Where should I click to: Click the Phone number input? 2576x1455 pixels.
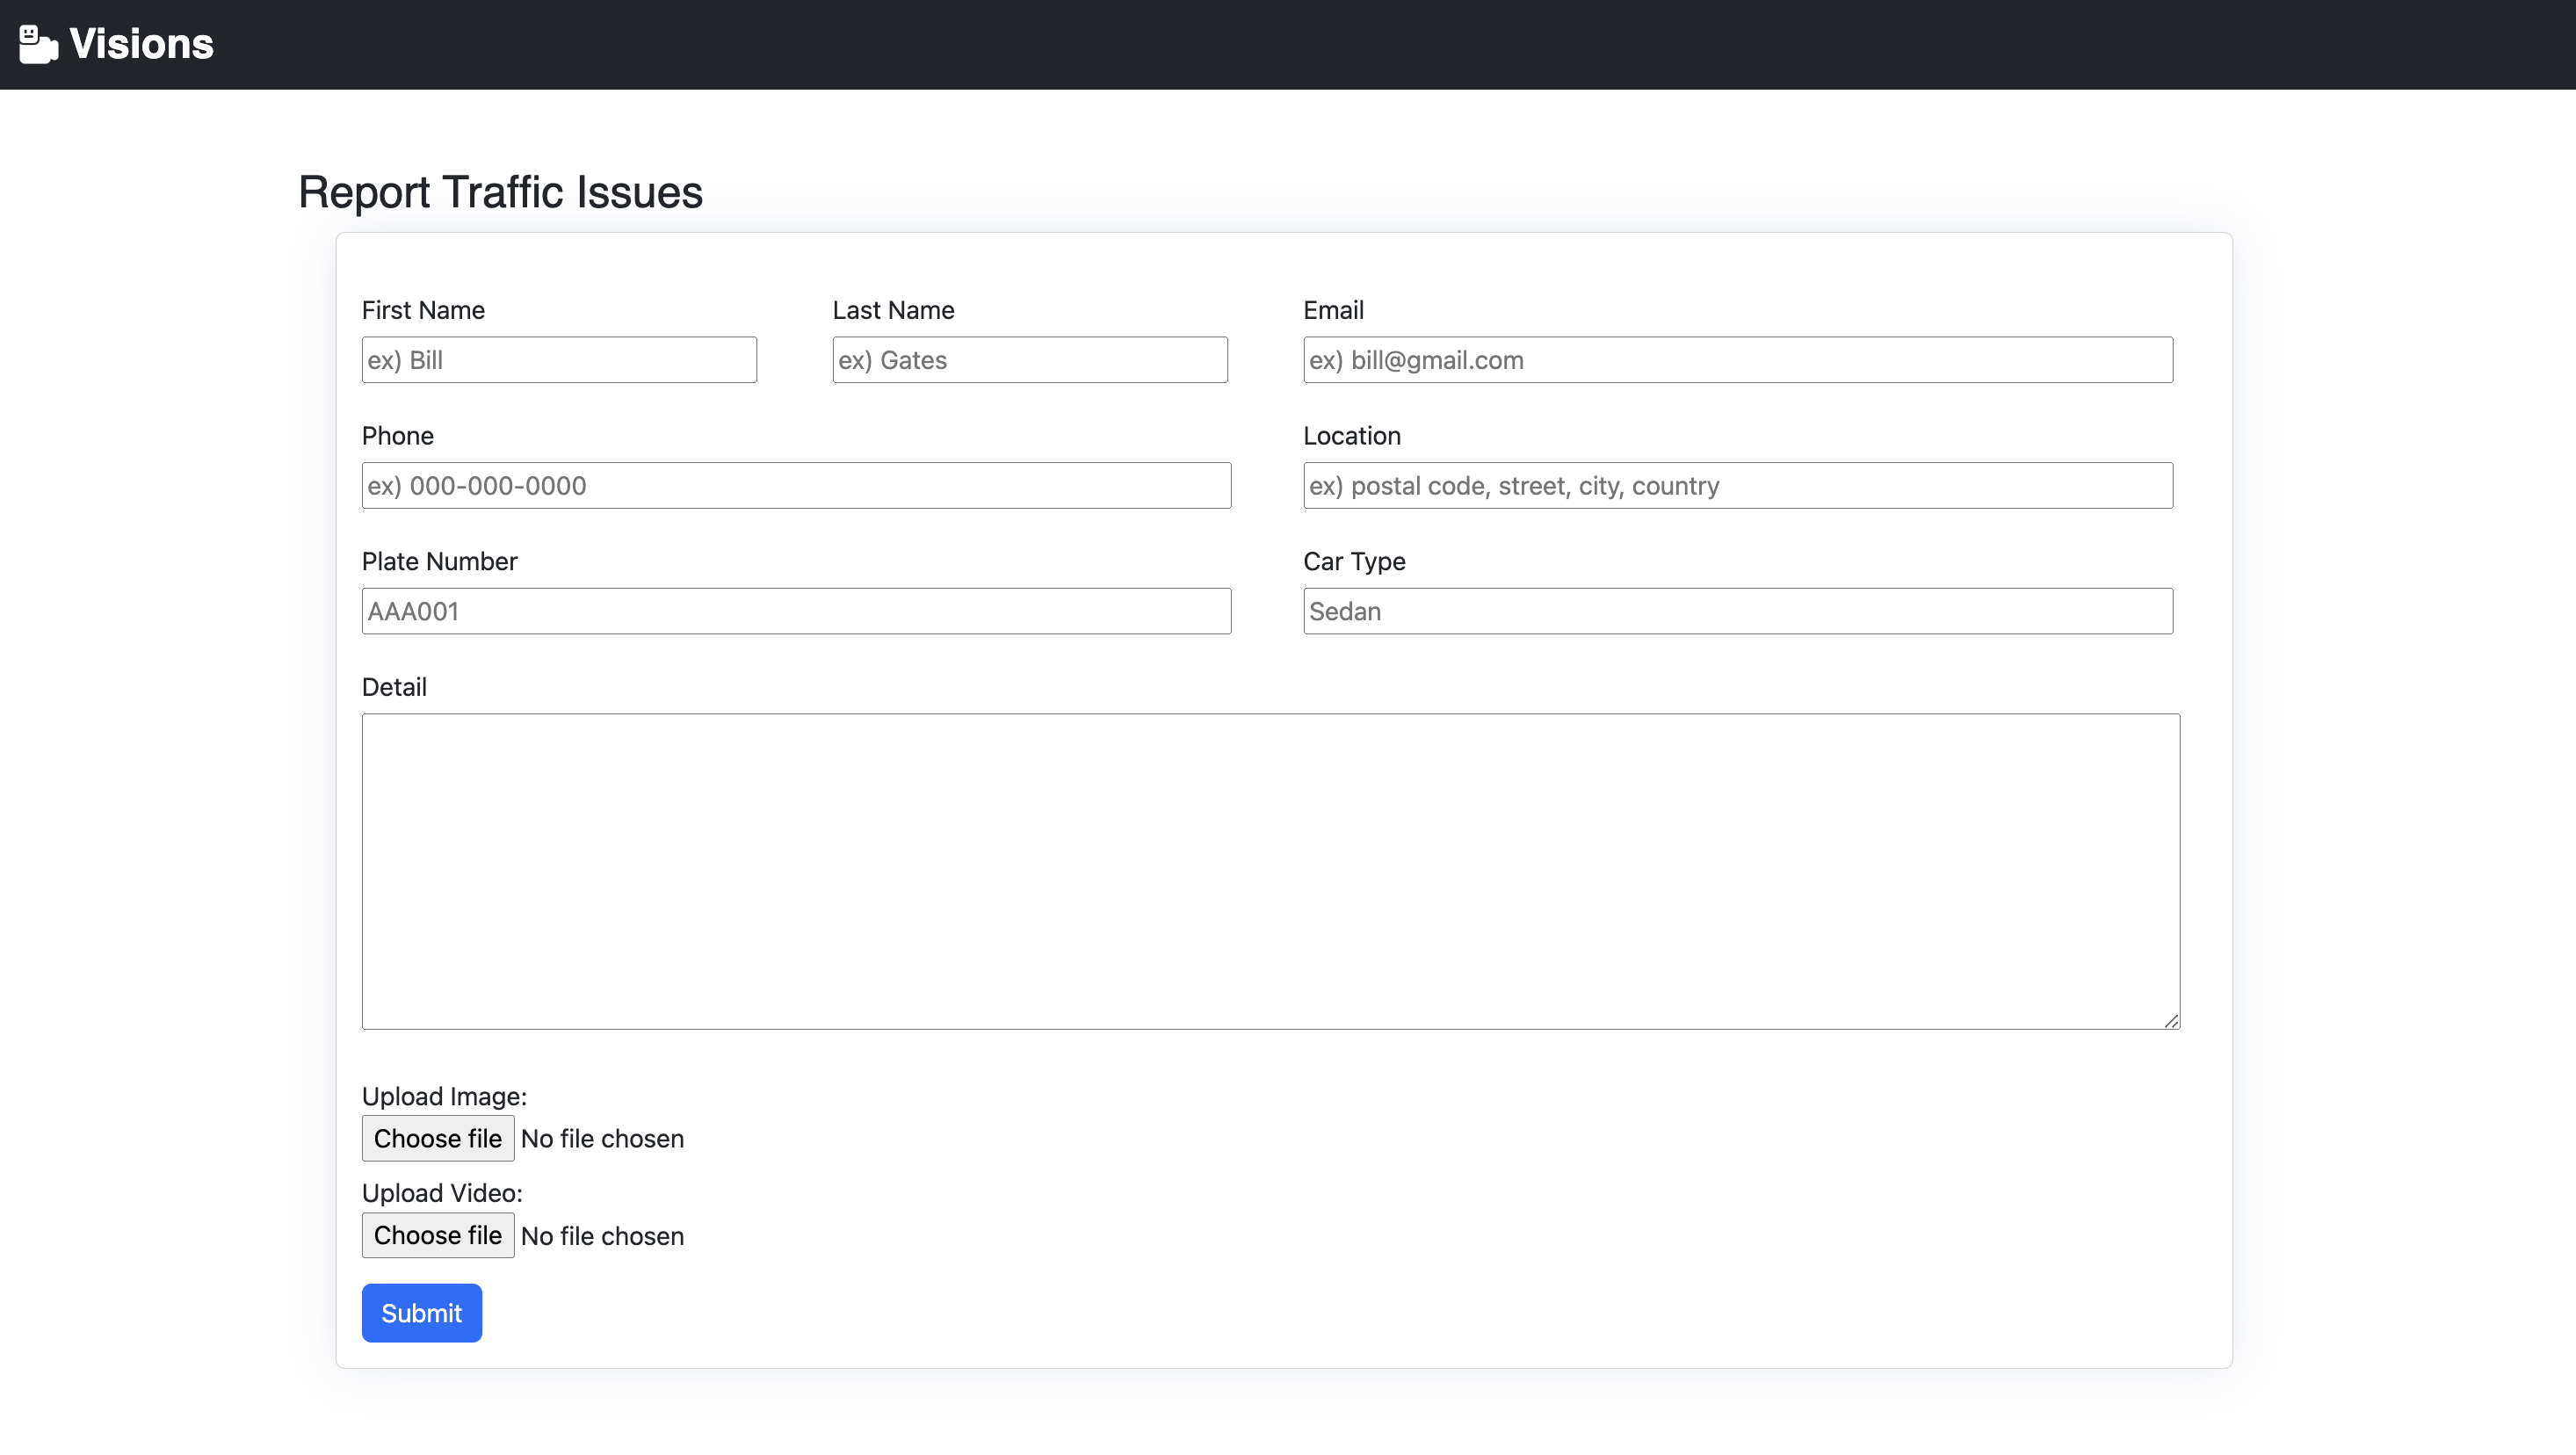(x=796, y=486)
